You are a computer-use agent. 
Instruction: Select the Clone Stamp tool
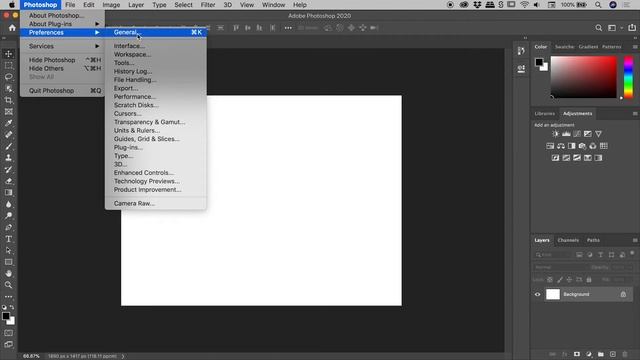[x=9, y=158]
